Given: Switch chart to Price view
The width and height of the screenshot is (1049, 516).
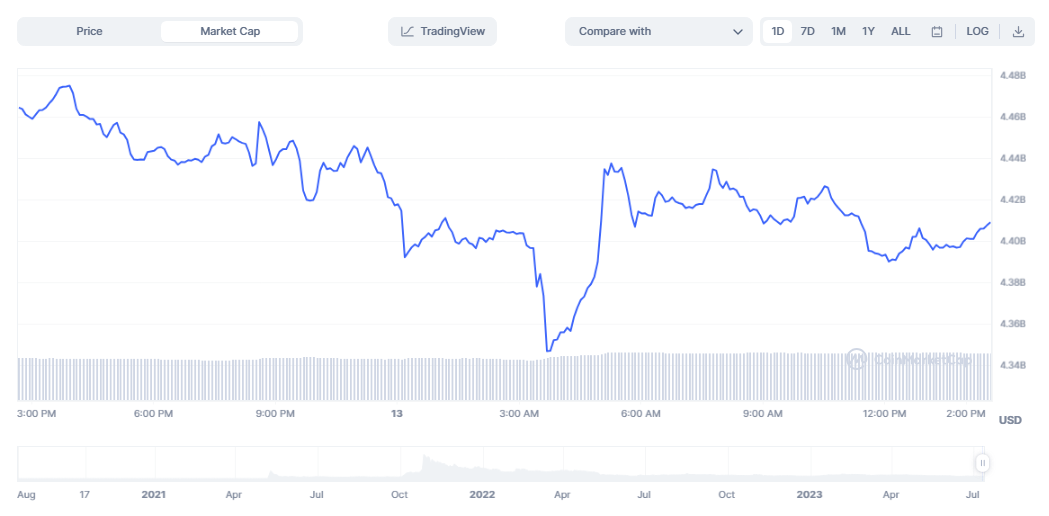Looking at the screenshot, I should tap(89, 32).
